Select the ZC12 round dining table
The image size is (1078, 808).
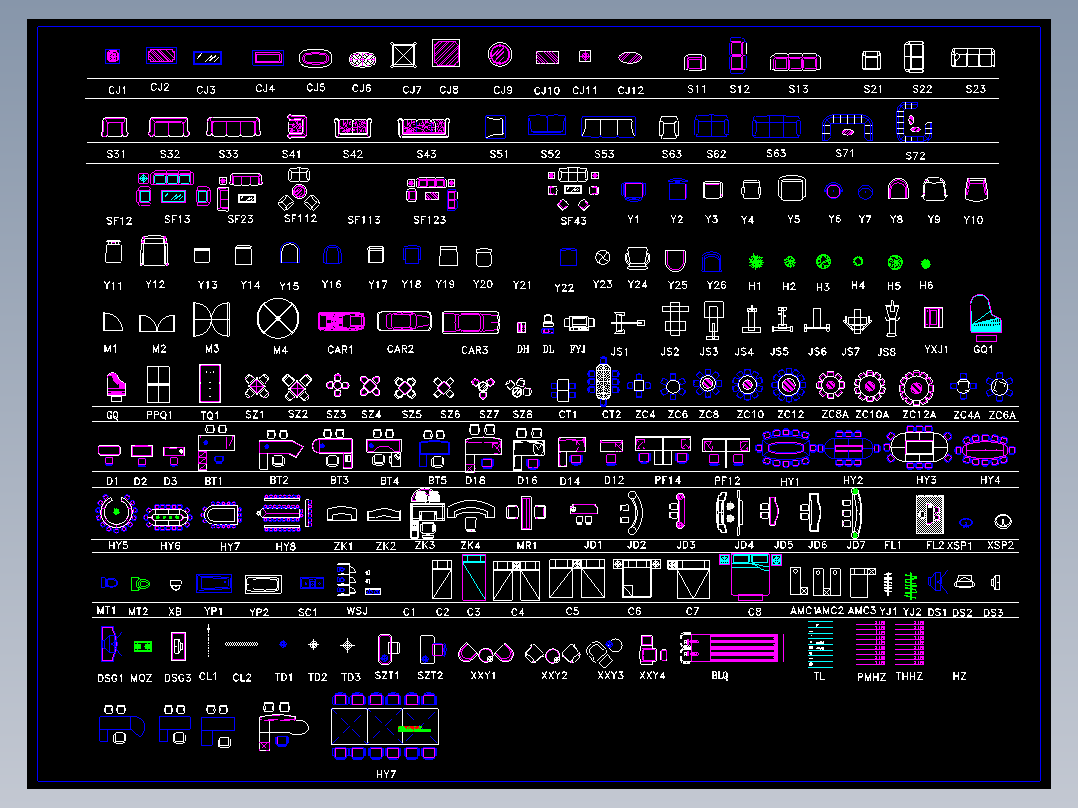click(789, 386)
